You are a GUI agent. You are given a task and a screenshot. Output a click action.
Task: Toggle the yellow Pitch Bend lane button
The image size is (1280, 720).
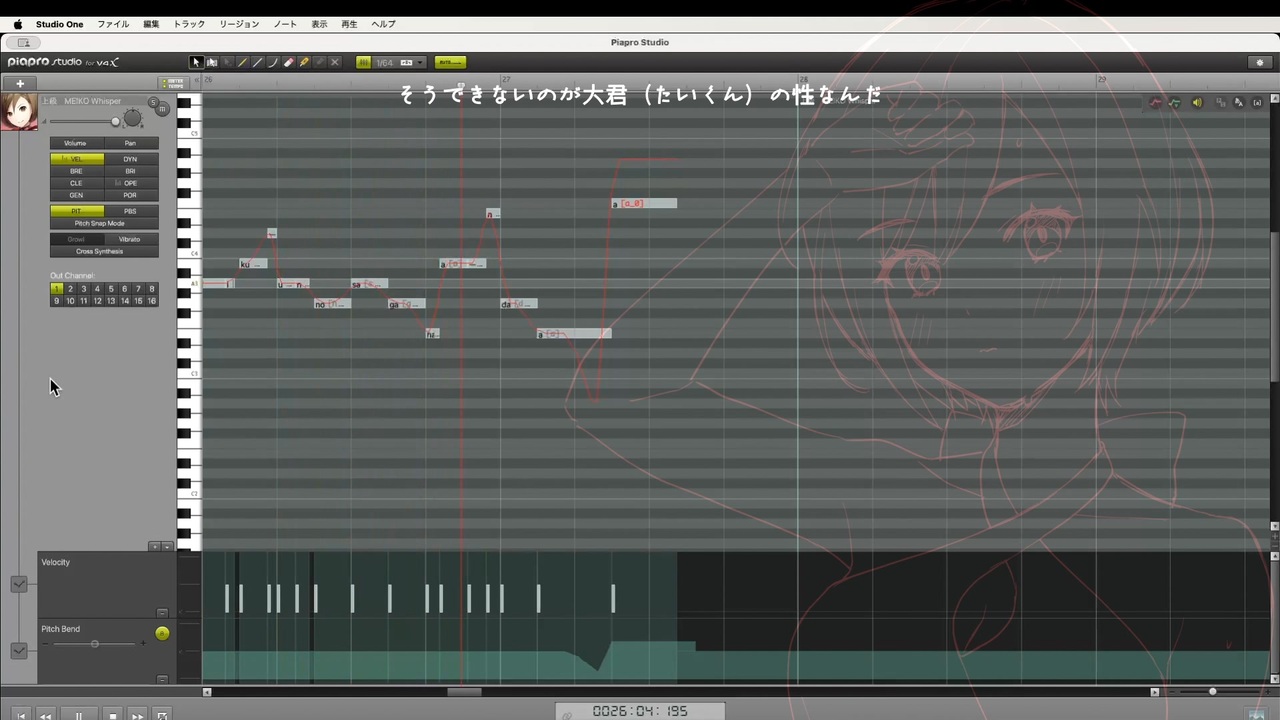pos(162,633)
